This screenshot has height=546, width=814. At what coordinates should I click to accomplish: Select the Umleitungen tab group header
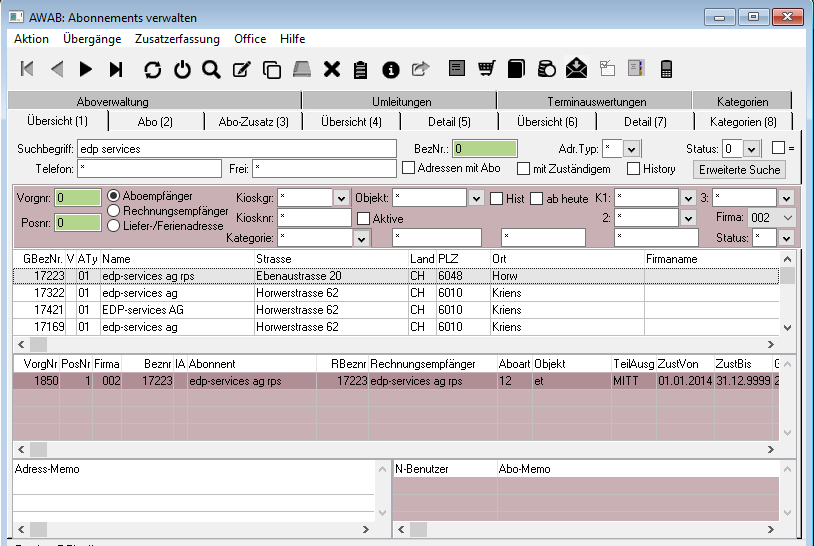coord(401,102)
